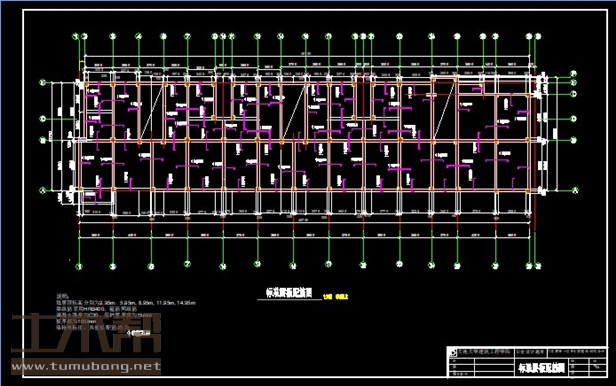Click the small balcony rectangle at the bottom-left corner

tap(97, 198)
